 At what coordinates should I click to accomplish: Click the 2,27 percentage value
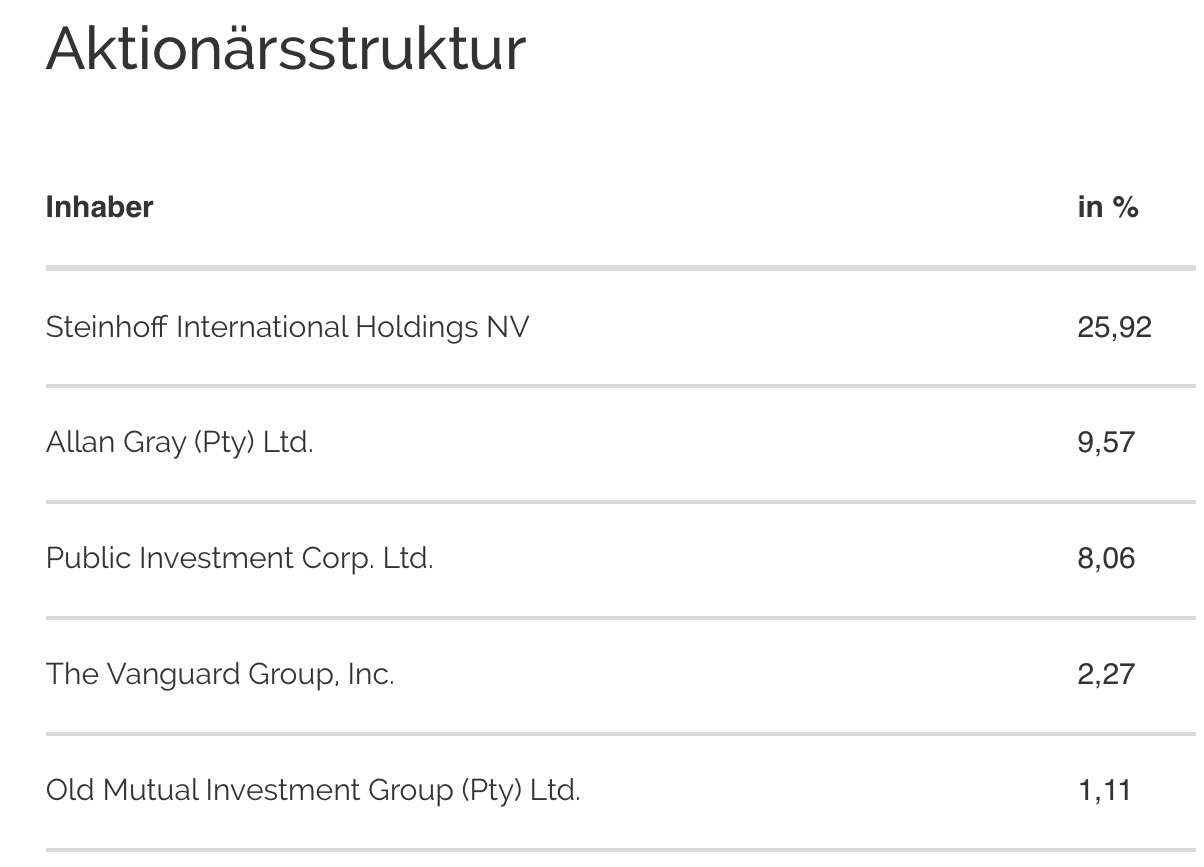[x=1106, y=674]
